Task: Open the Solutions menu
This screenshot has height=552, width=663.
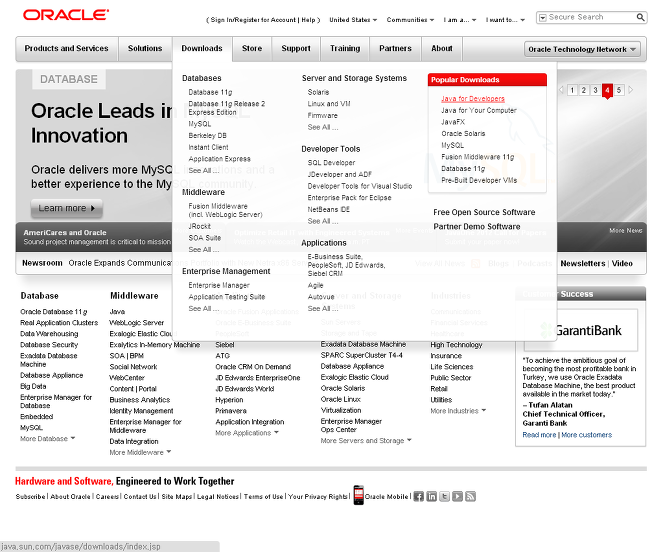Action: tap(145, 49)
